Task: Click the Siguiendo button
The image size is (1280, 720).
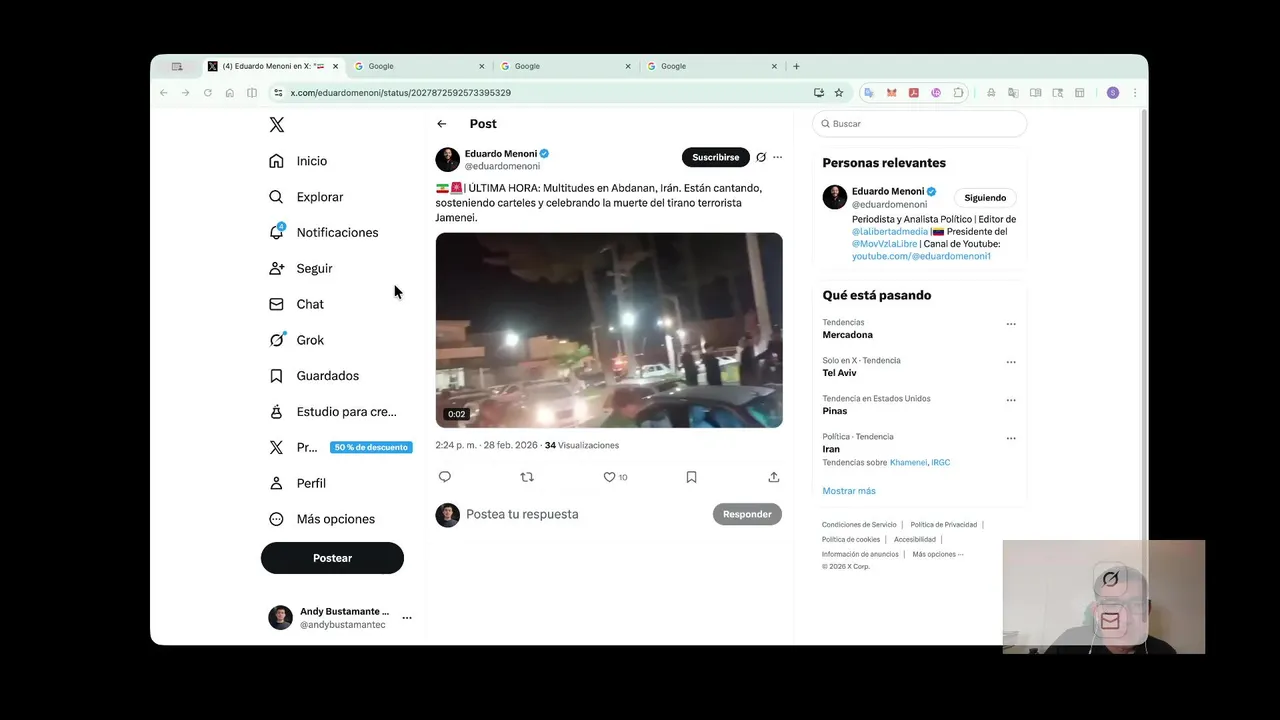Action: point(985,198)
